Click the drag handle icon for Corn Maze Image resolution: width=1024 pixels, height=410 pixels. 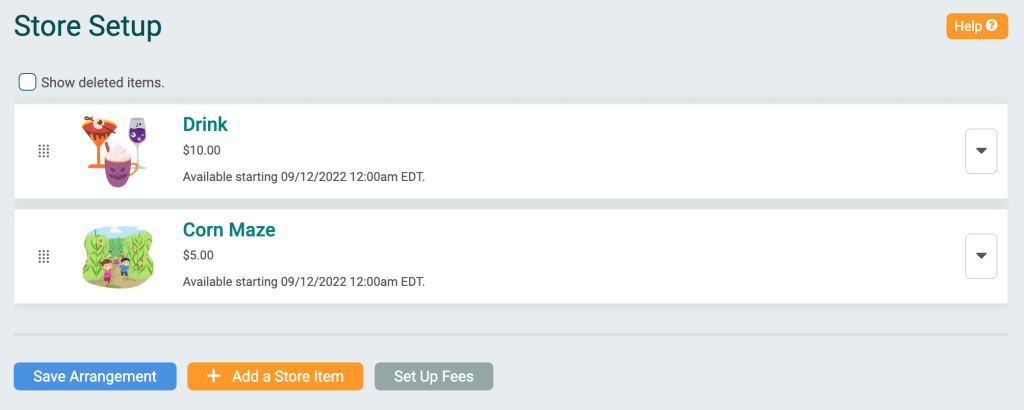pos(44,257)
